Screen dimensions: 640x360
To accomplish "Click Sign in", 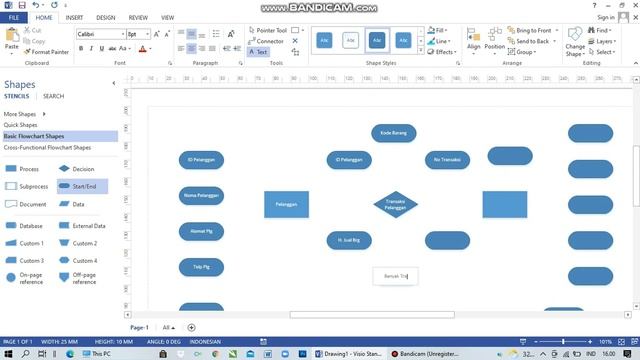I will pyautogui.click(x=606, y=17).
